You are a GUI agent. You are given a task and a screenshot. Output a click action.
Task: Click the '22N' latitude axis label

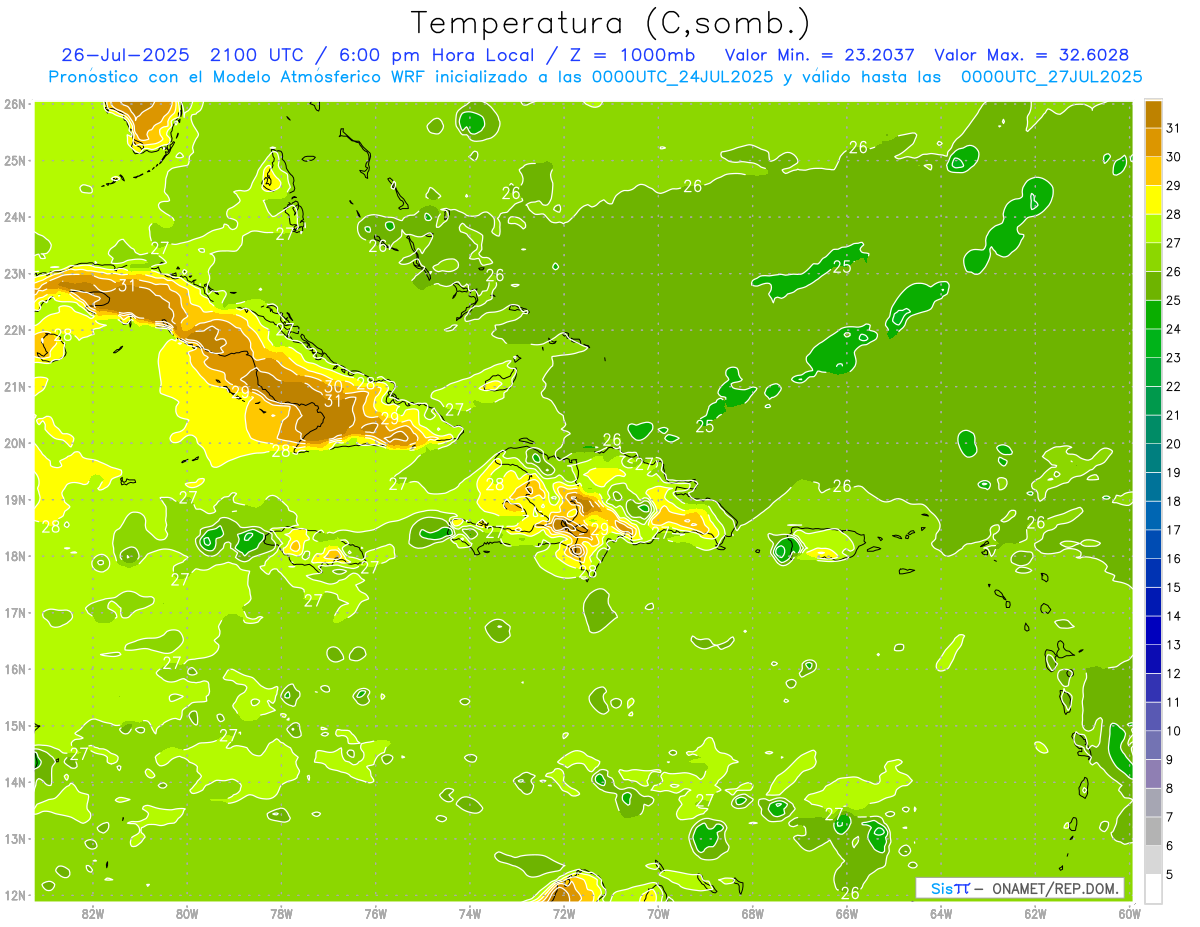pyautogui.click(x=14, y=330)
